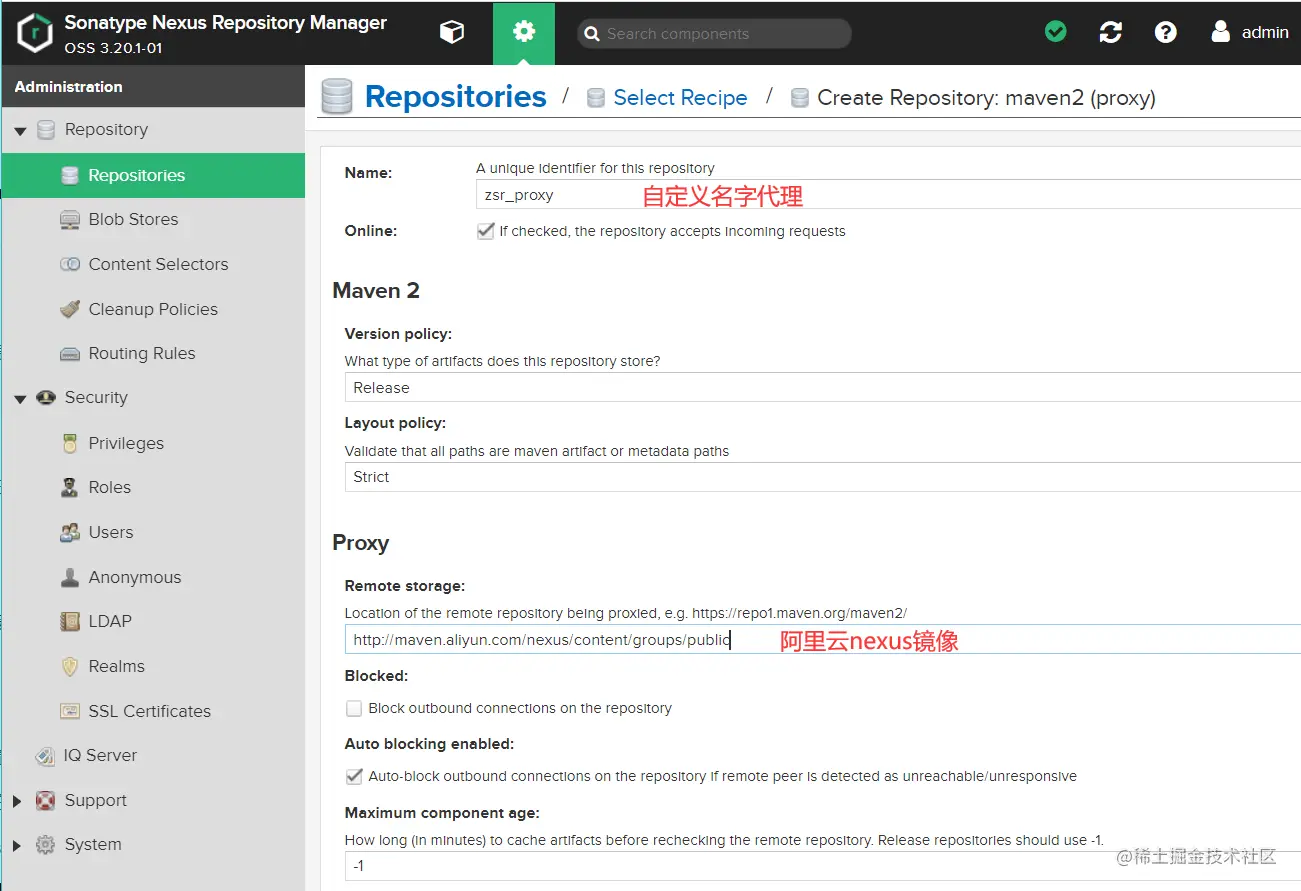Click the Blob Stores icon in sidebar
Viewport: 1301px width, 891px height.
click(x=70, y=220)
